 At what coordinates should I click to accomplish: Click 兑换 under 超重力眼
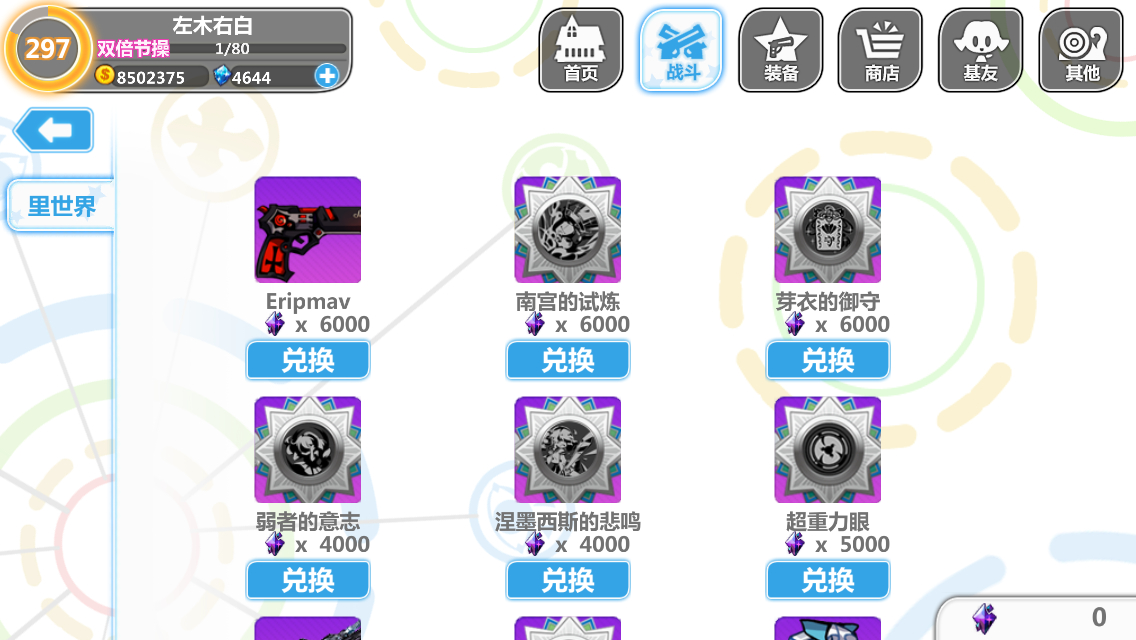(828, 580)
